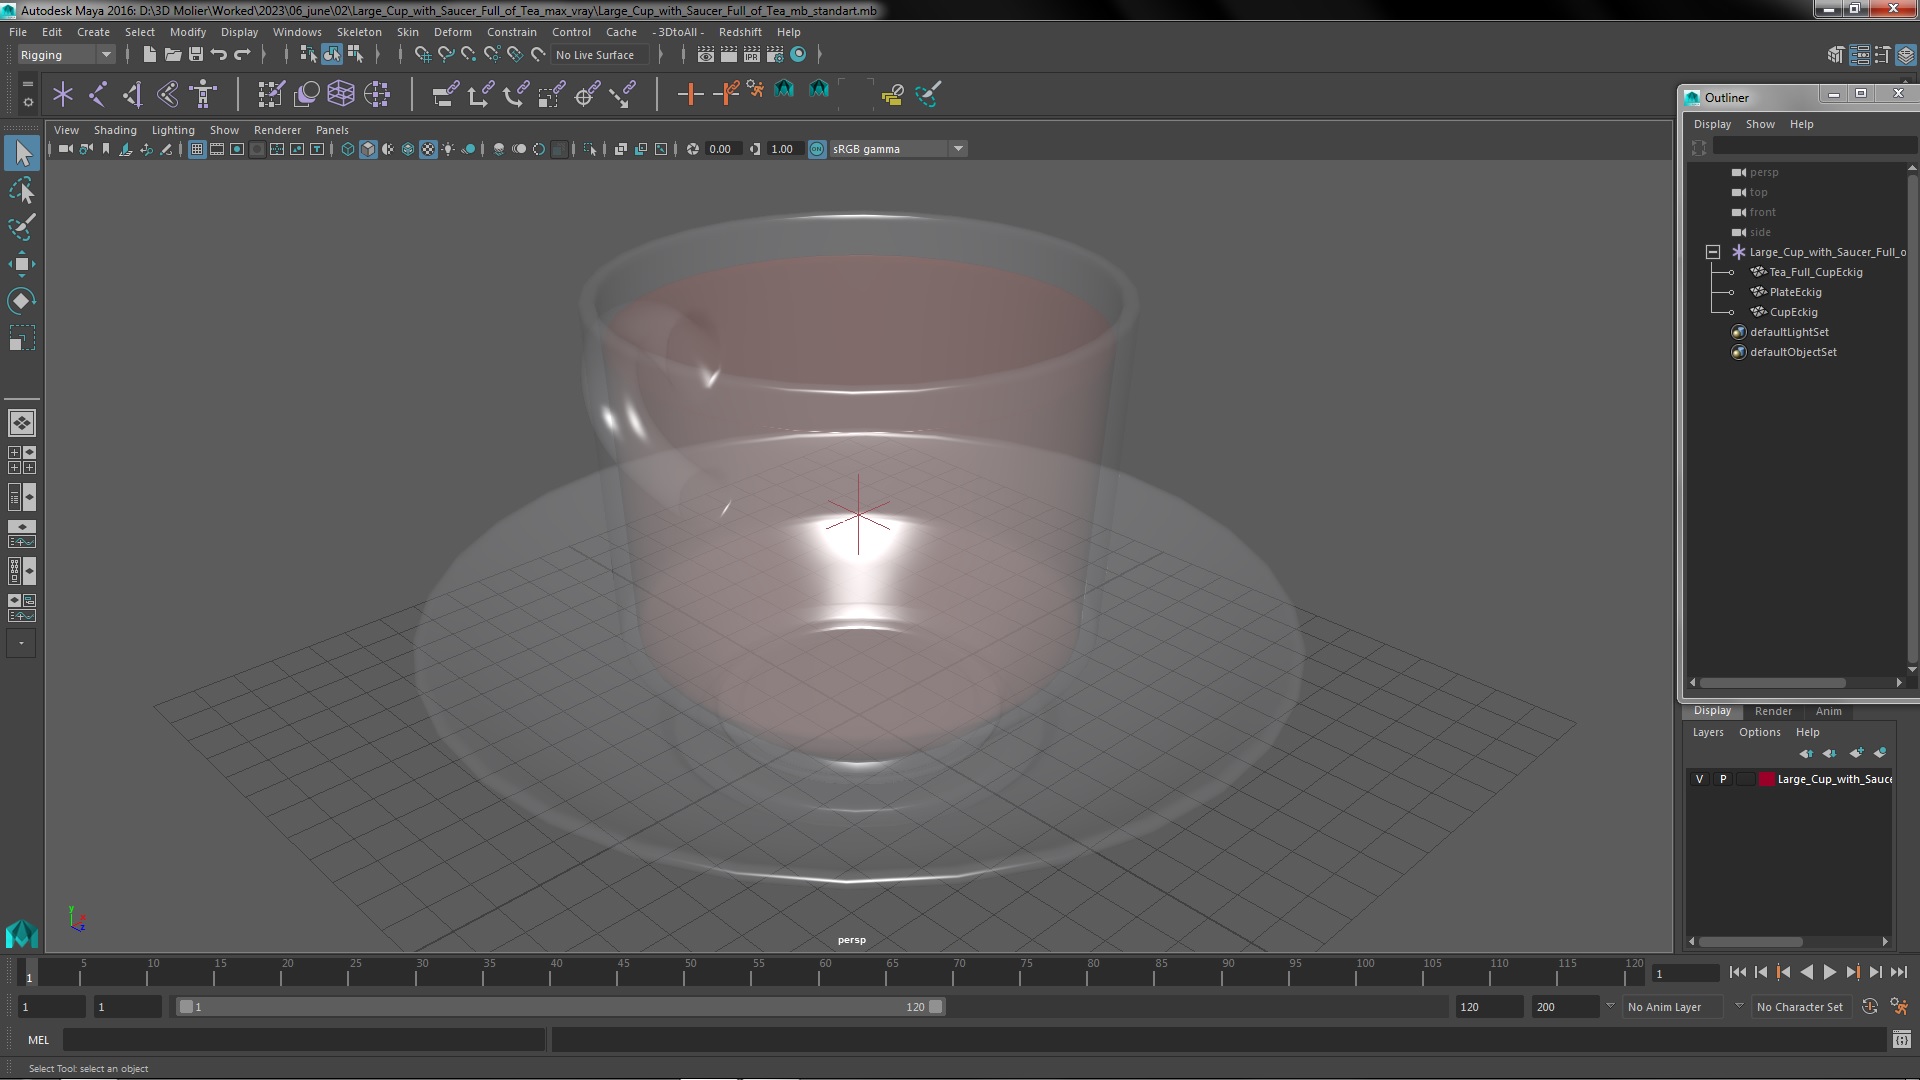Click the time range slider bar
The height and width of the screenshot is (1080, 1920).
coord(560,1007)
